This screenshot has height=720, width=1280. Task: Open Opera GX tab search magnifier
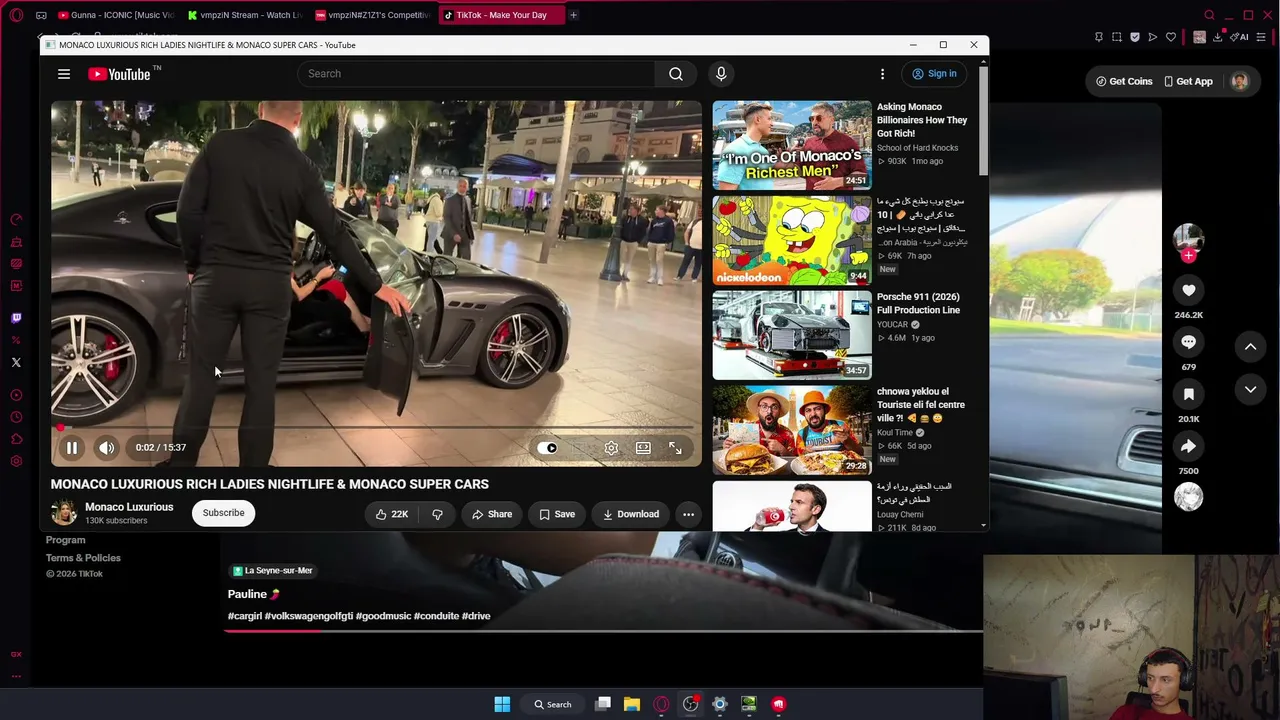pyautogui.click(x=1209, y=15)
